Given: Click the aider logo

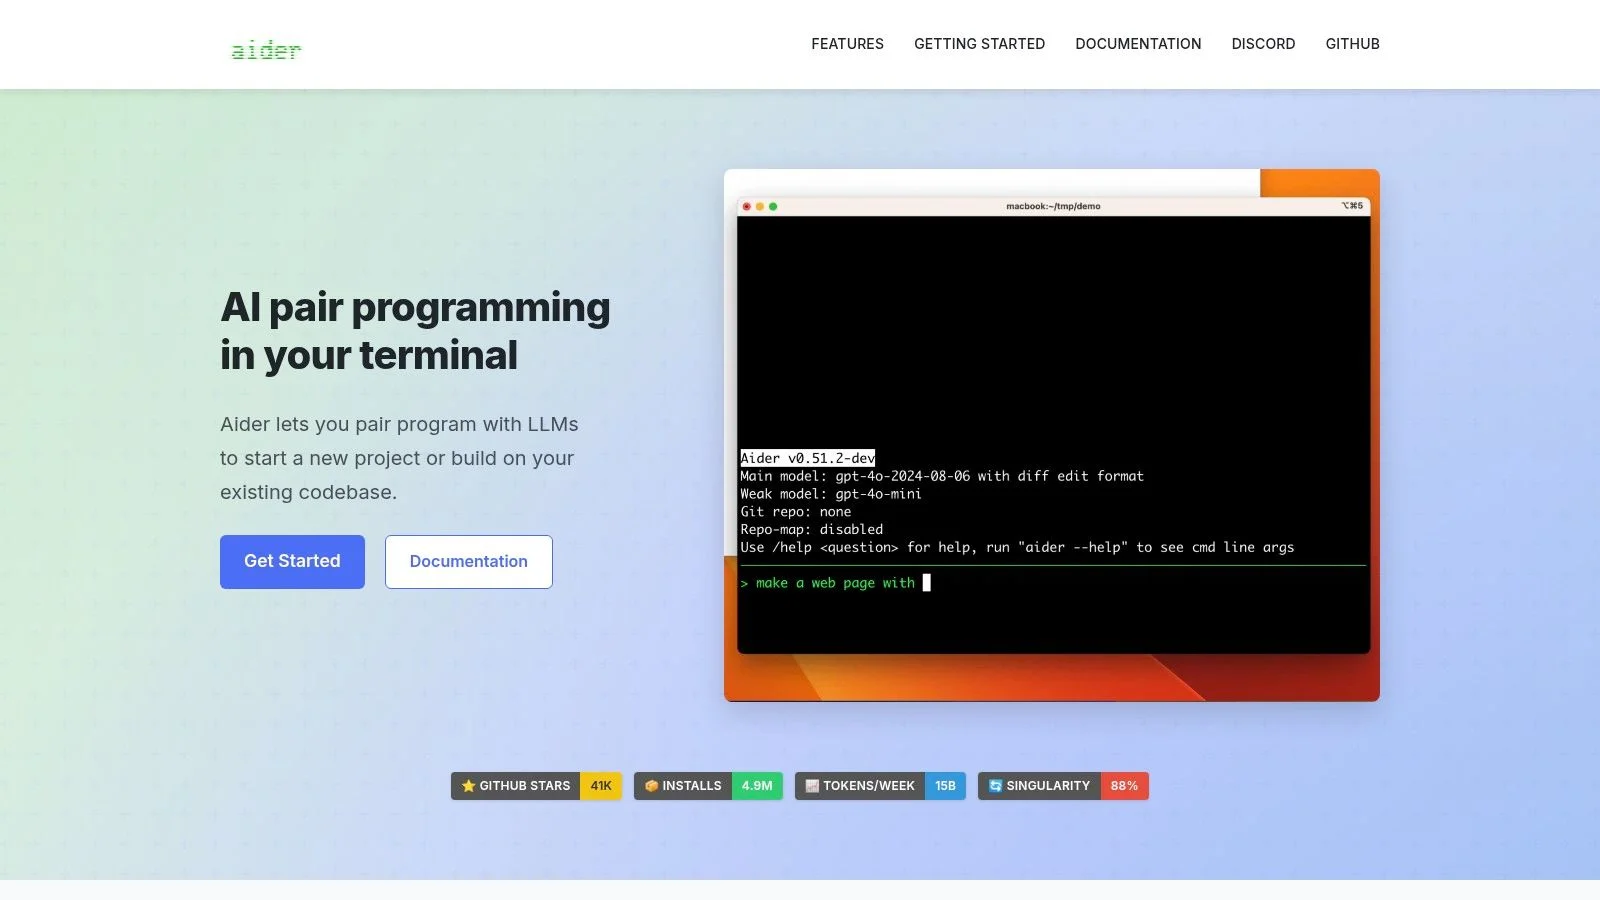Looking at the screenshot, I should (266, 50).
